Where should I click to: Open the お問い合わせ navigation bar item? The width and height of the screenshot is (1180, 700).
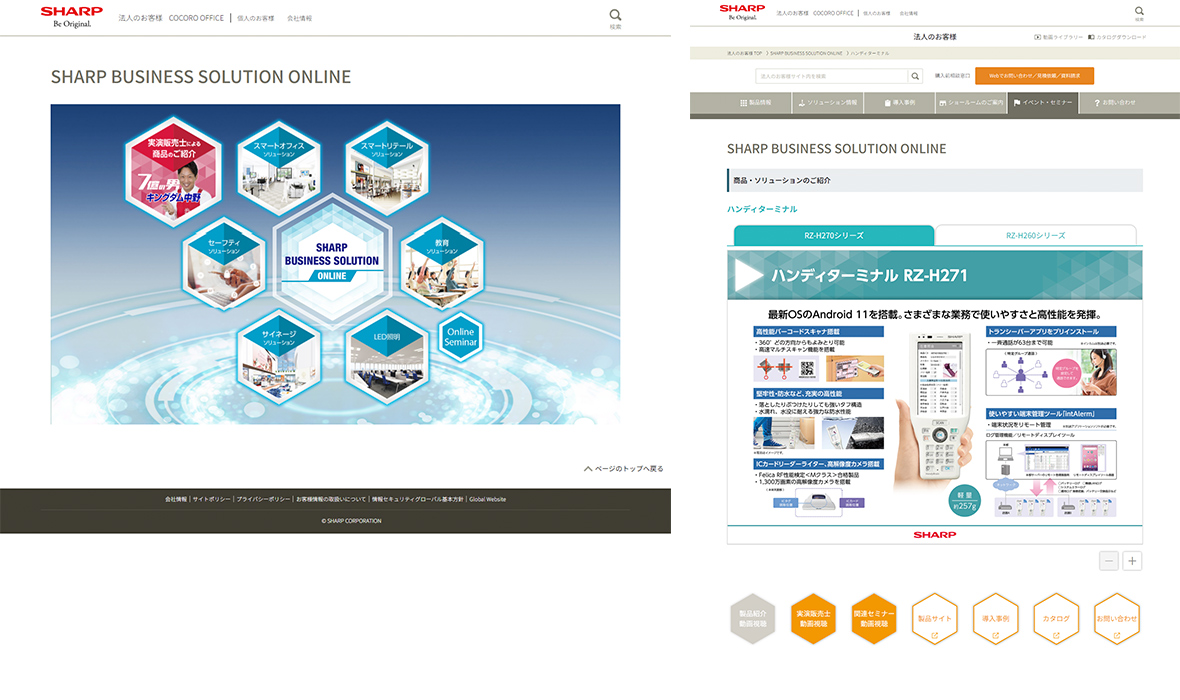(1115, 102)
